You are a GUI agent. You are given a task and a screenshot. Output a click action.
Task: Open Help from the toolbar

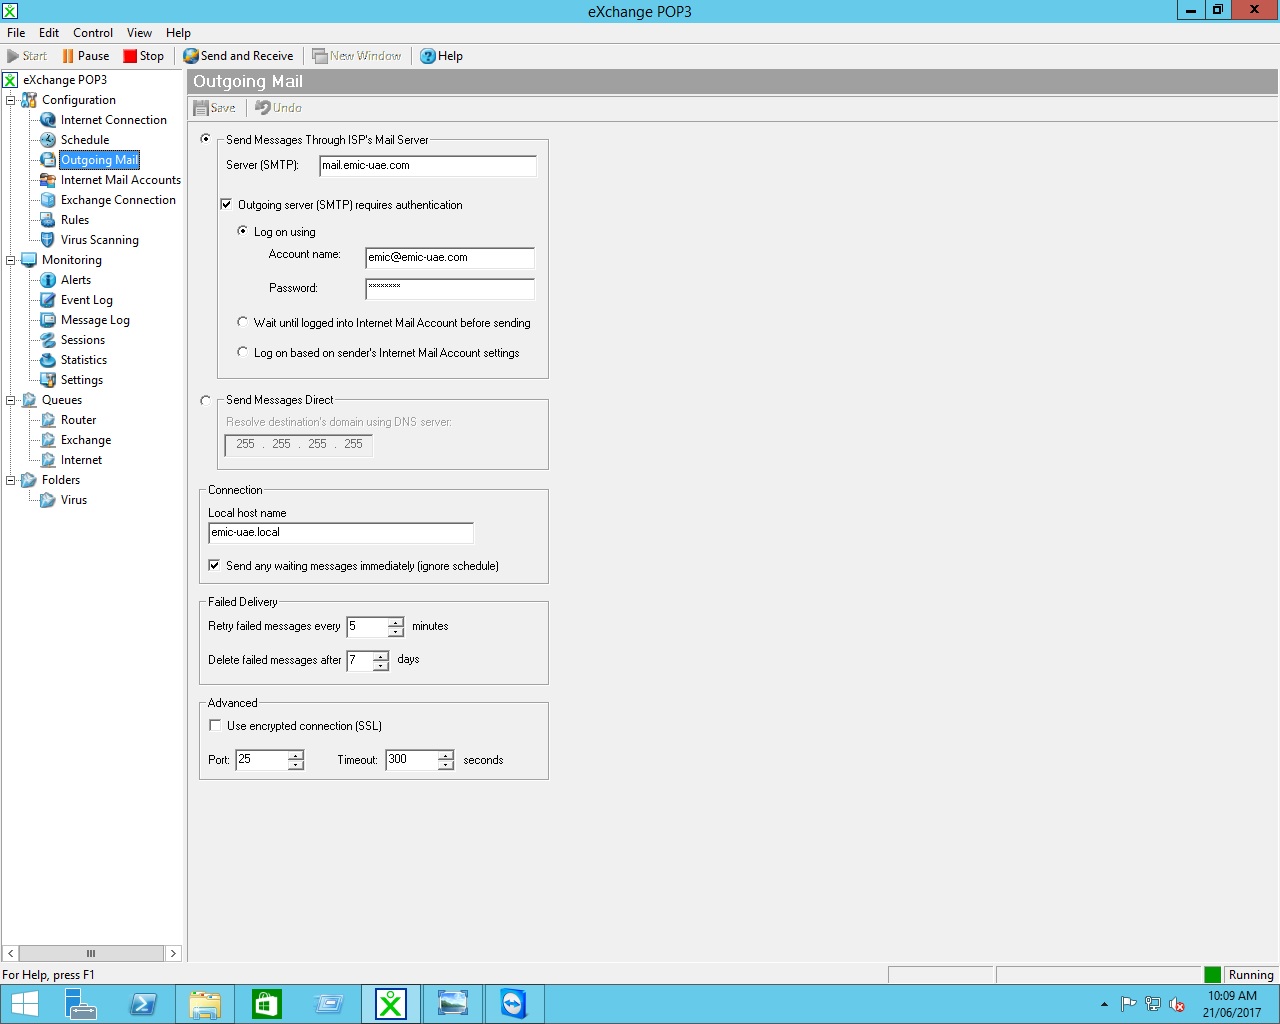(441, 56)
